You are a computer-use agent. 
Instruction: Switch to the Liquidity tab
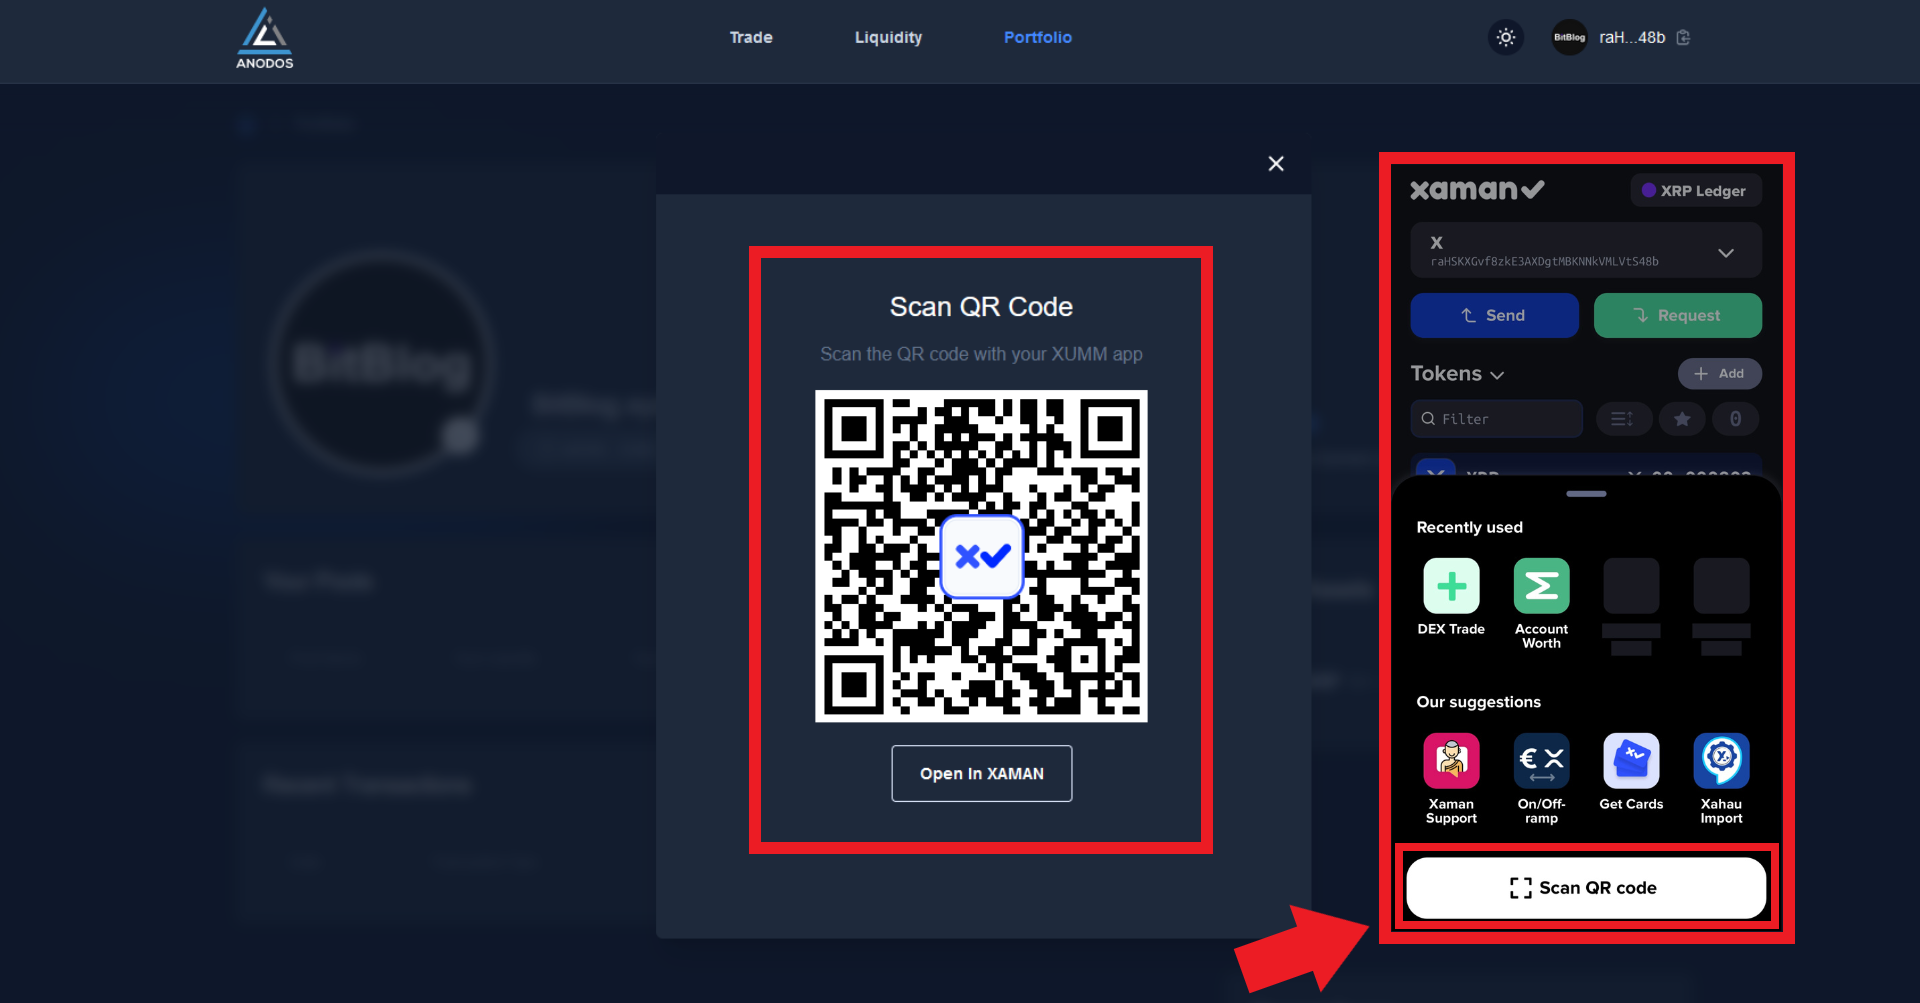888,38
